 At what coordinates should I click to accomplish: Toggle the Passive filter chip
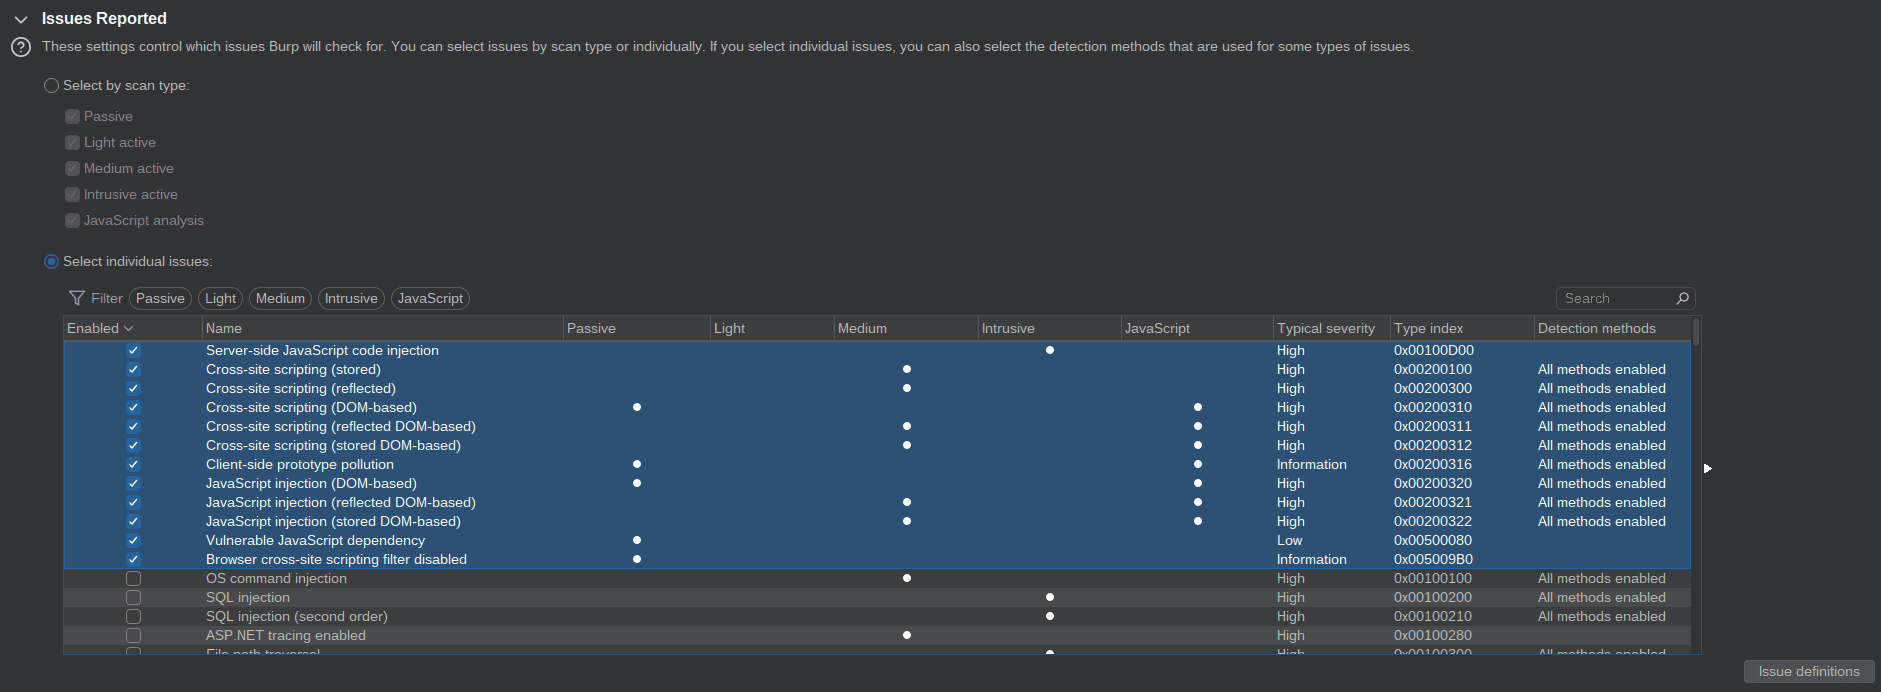coord(160,298)
